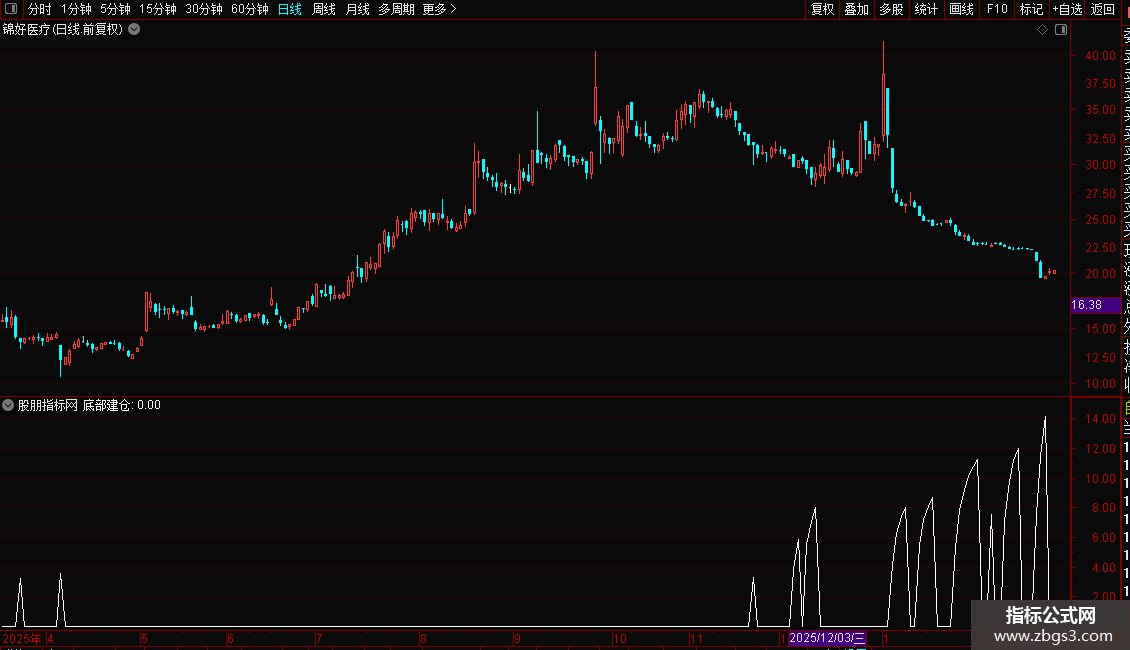Open the 统计 statistics tool
Screen dimensions: 1130x650
click(926, 9)
